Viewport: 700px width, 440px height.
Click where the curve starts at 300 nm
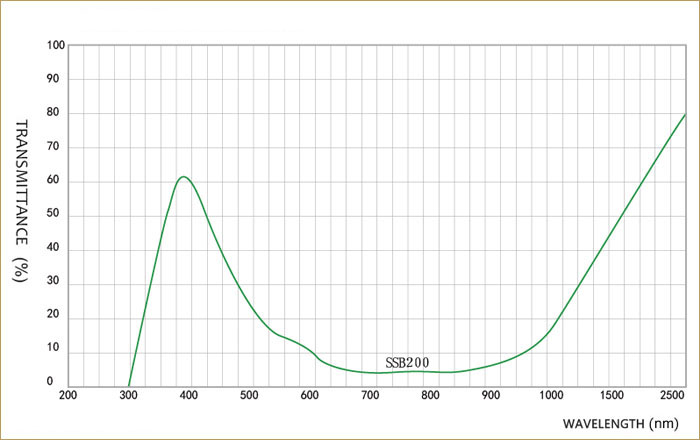pos(129,386)
